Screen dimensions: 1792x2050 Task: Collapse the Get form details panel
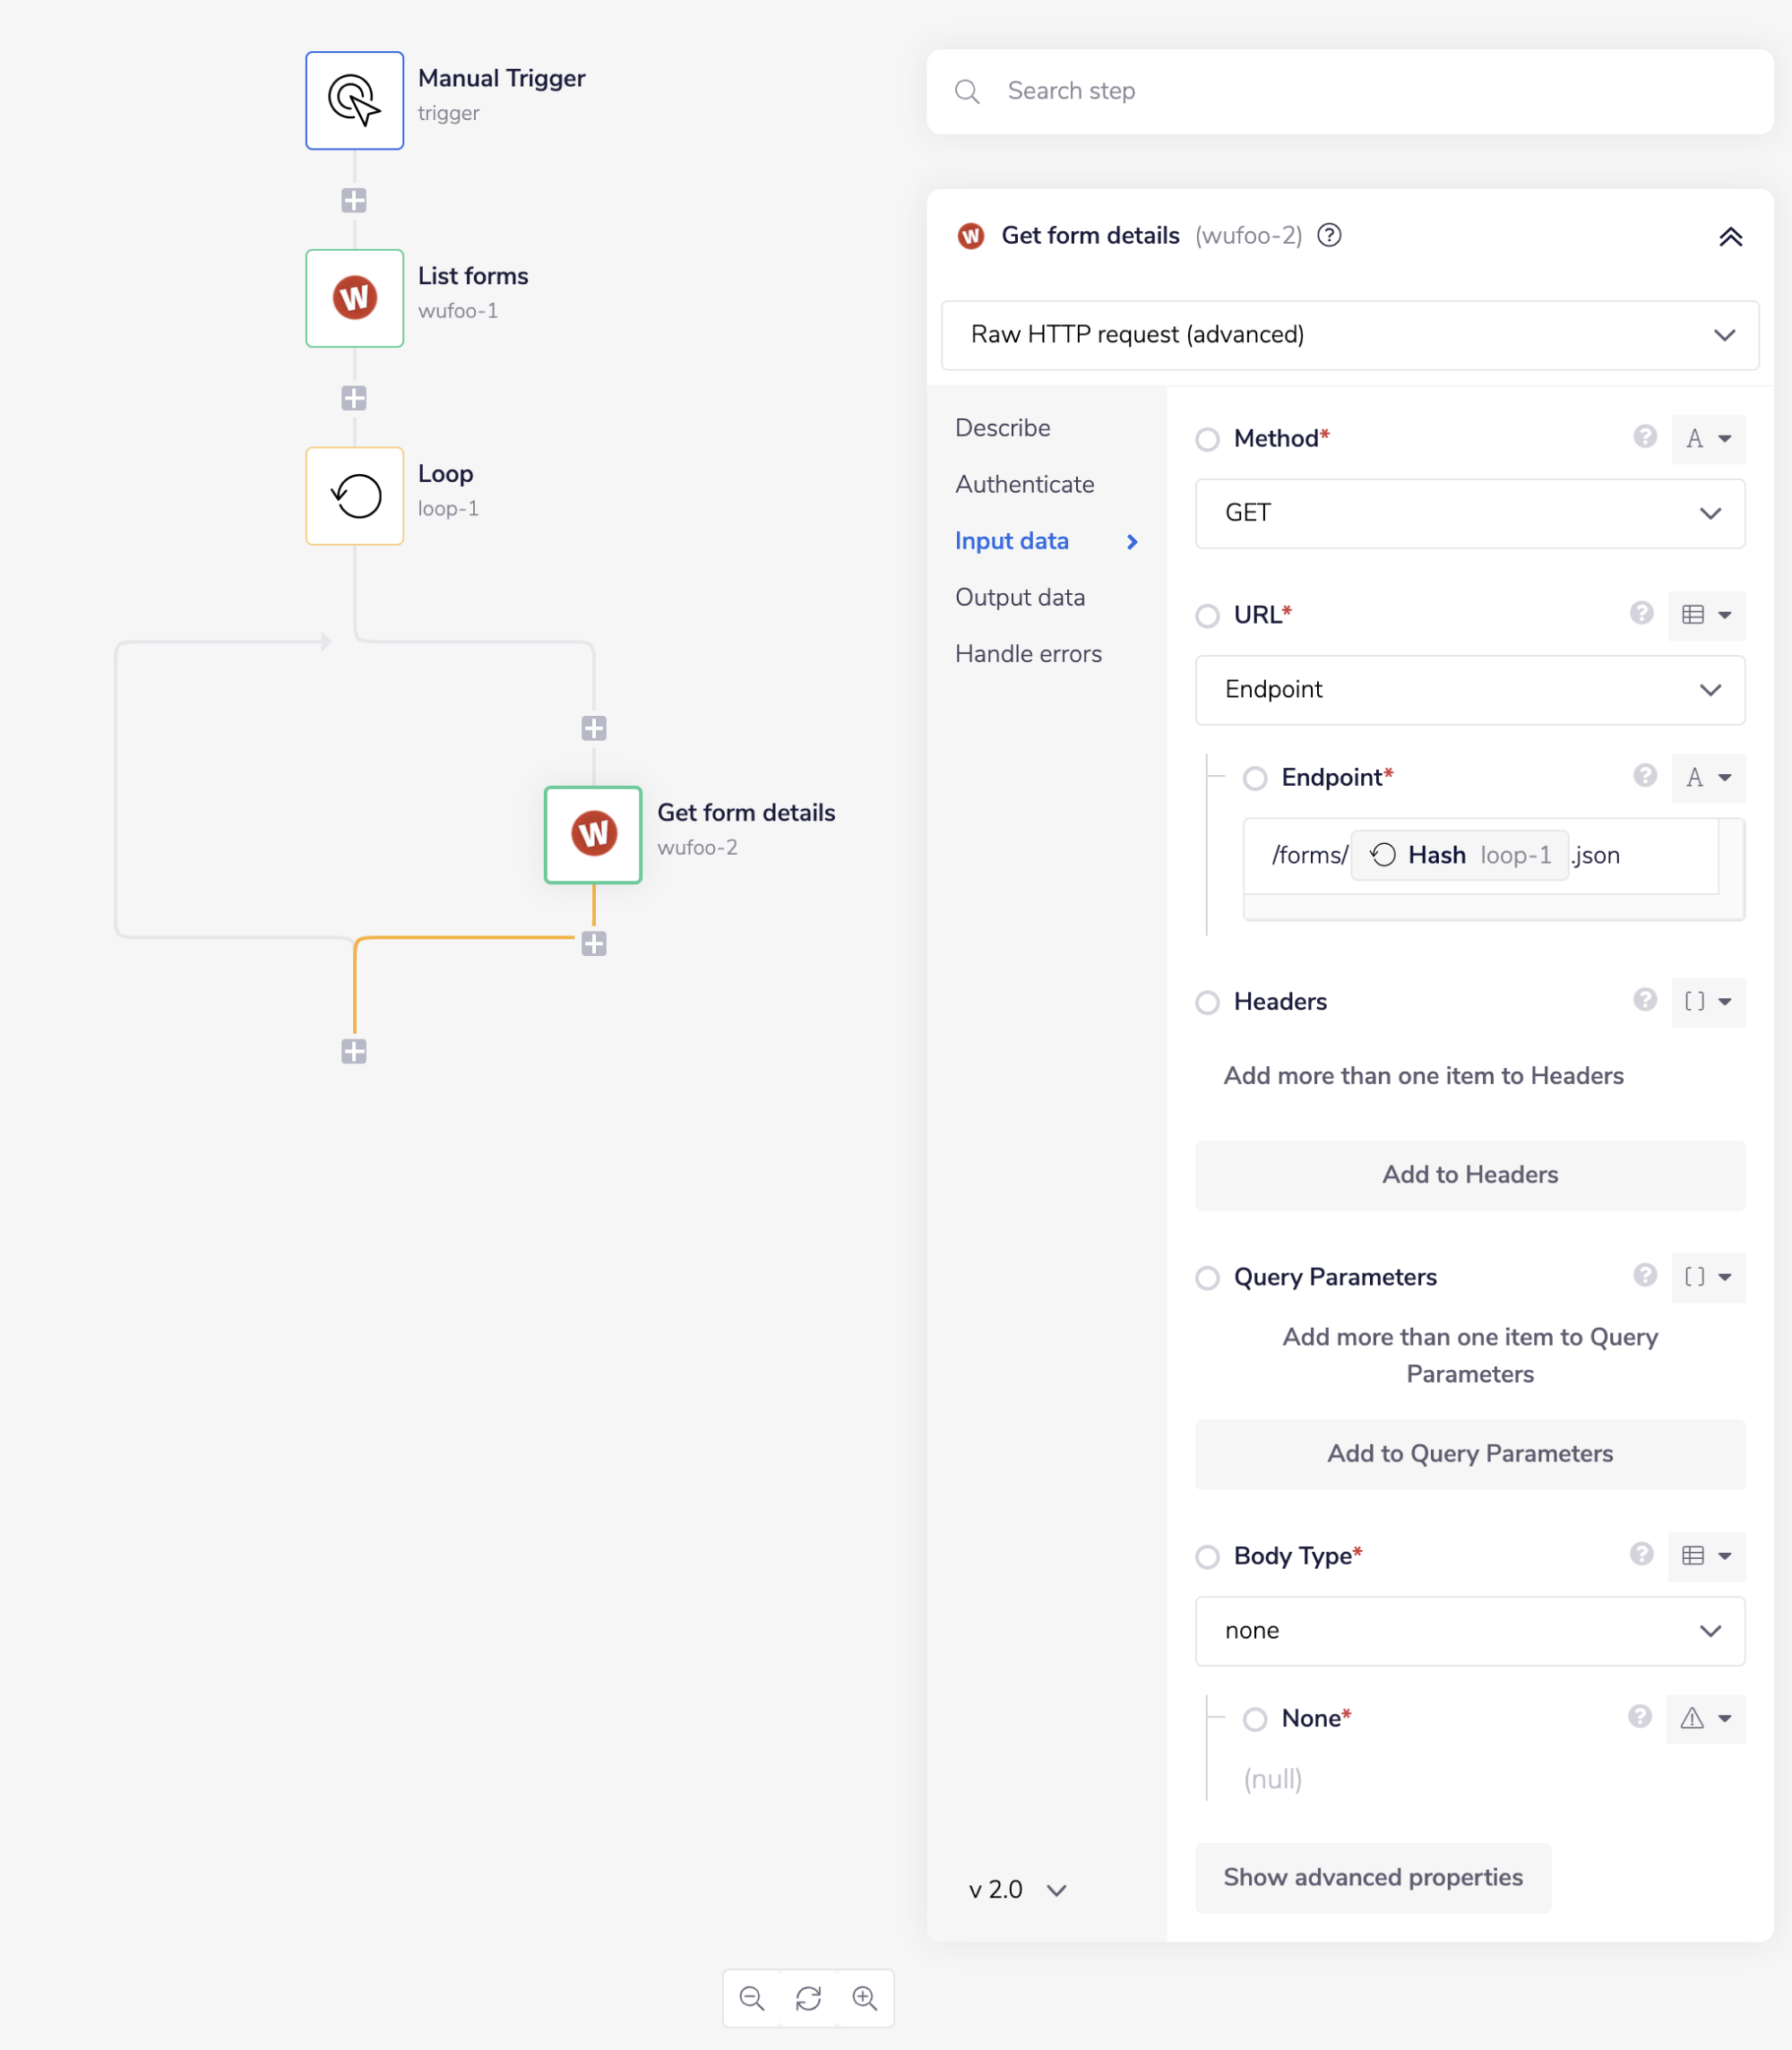coord(1730,237)
